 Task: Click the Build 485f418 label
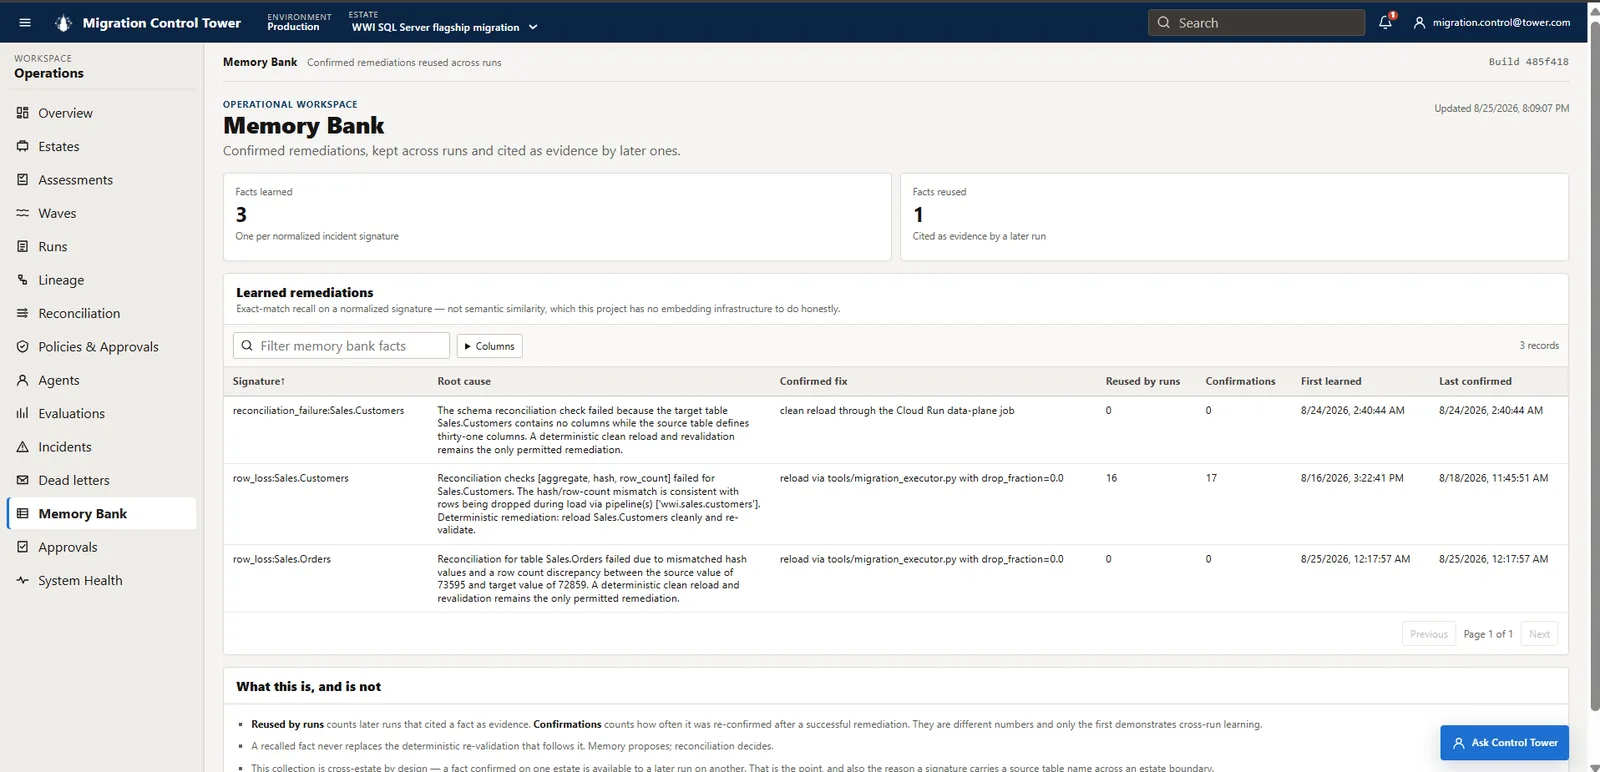(x=1528, y=62)
